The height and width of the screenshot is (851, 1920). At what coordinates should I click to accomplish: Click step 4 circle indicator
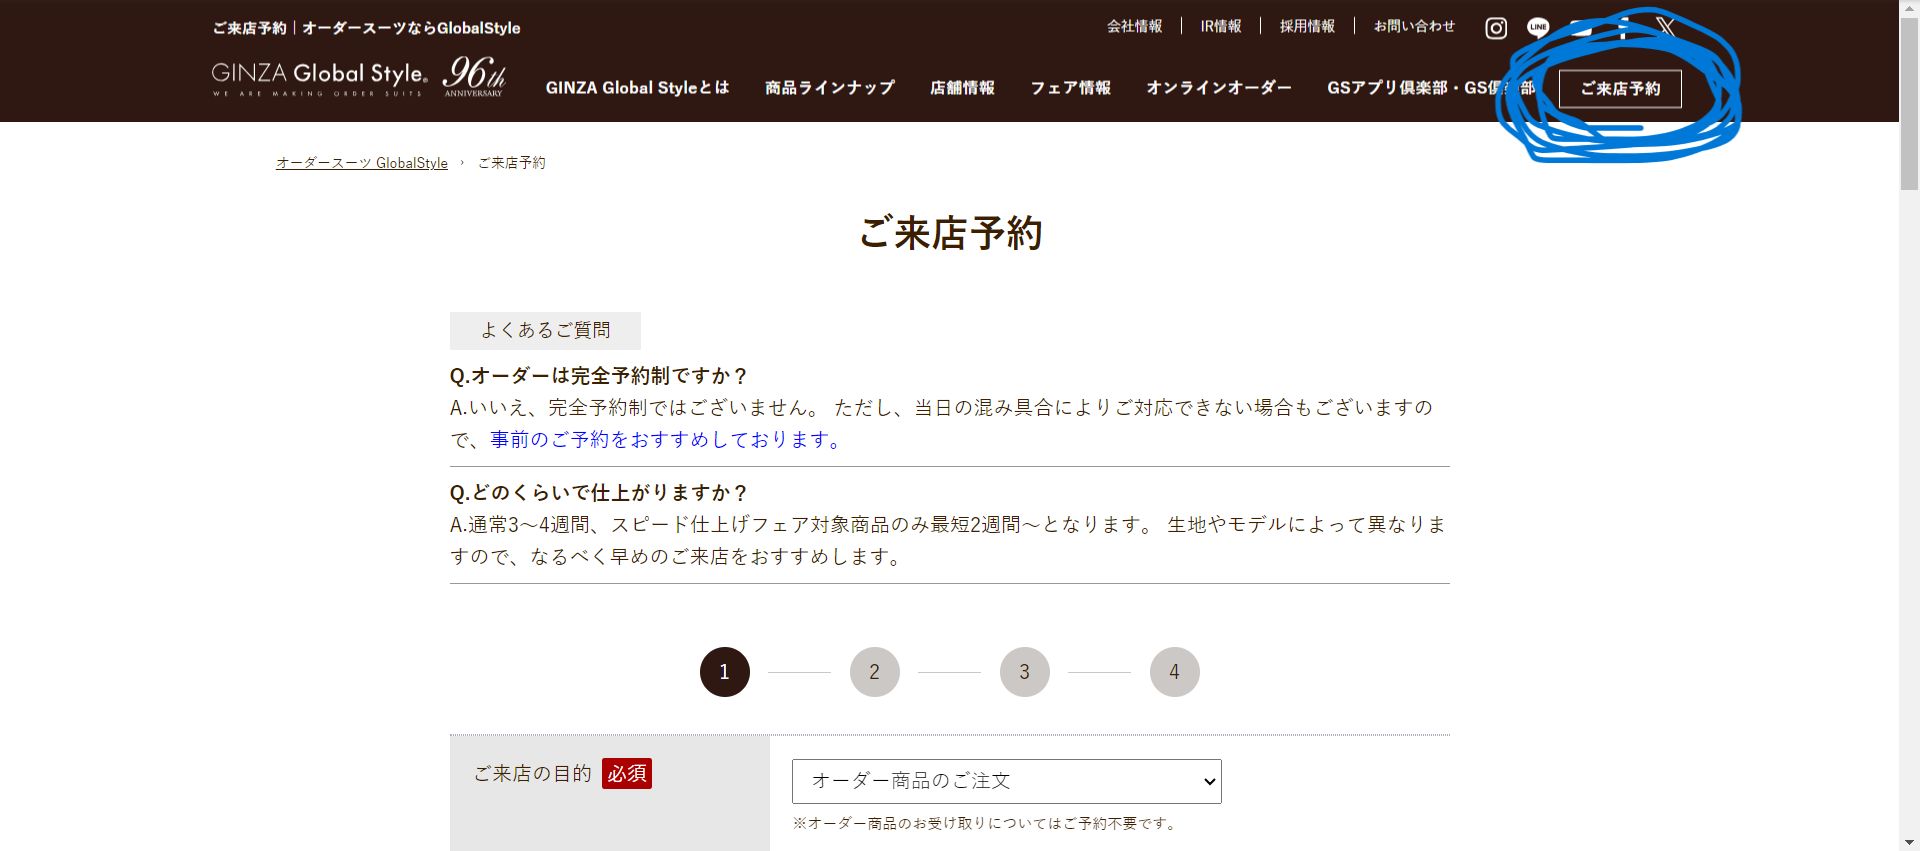click(x=1174, y=672)
